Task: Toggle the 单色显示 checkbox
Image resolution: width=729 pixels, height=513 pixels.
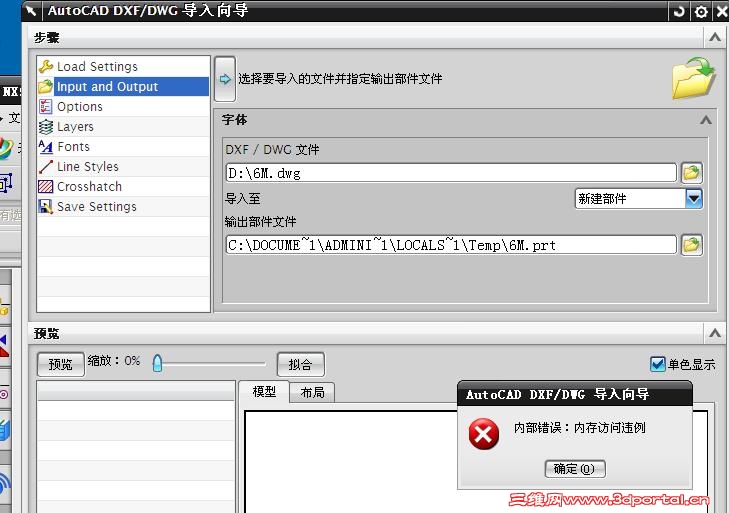Action: 657,364
